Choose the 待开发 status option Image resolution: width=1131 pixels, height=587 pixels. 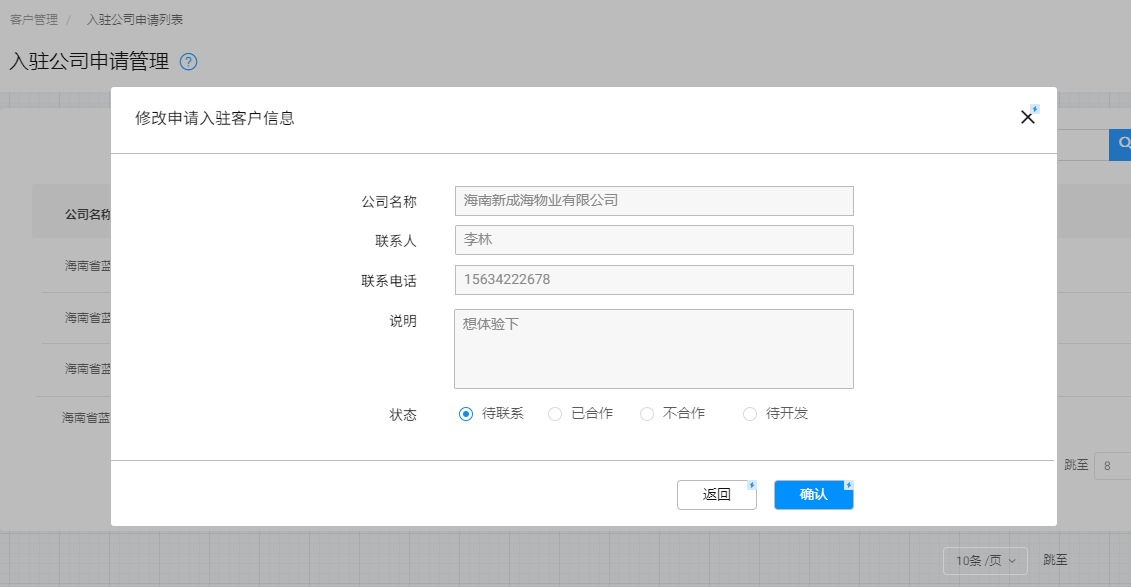coord(750,414)
